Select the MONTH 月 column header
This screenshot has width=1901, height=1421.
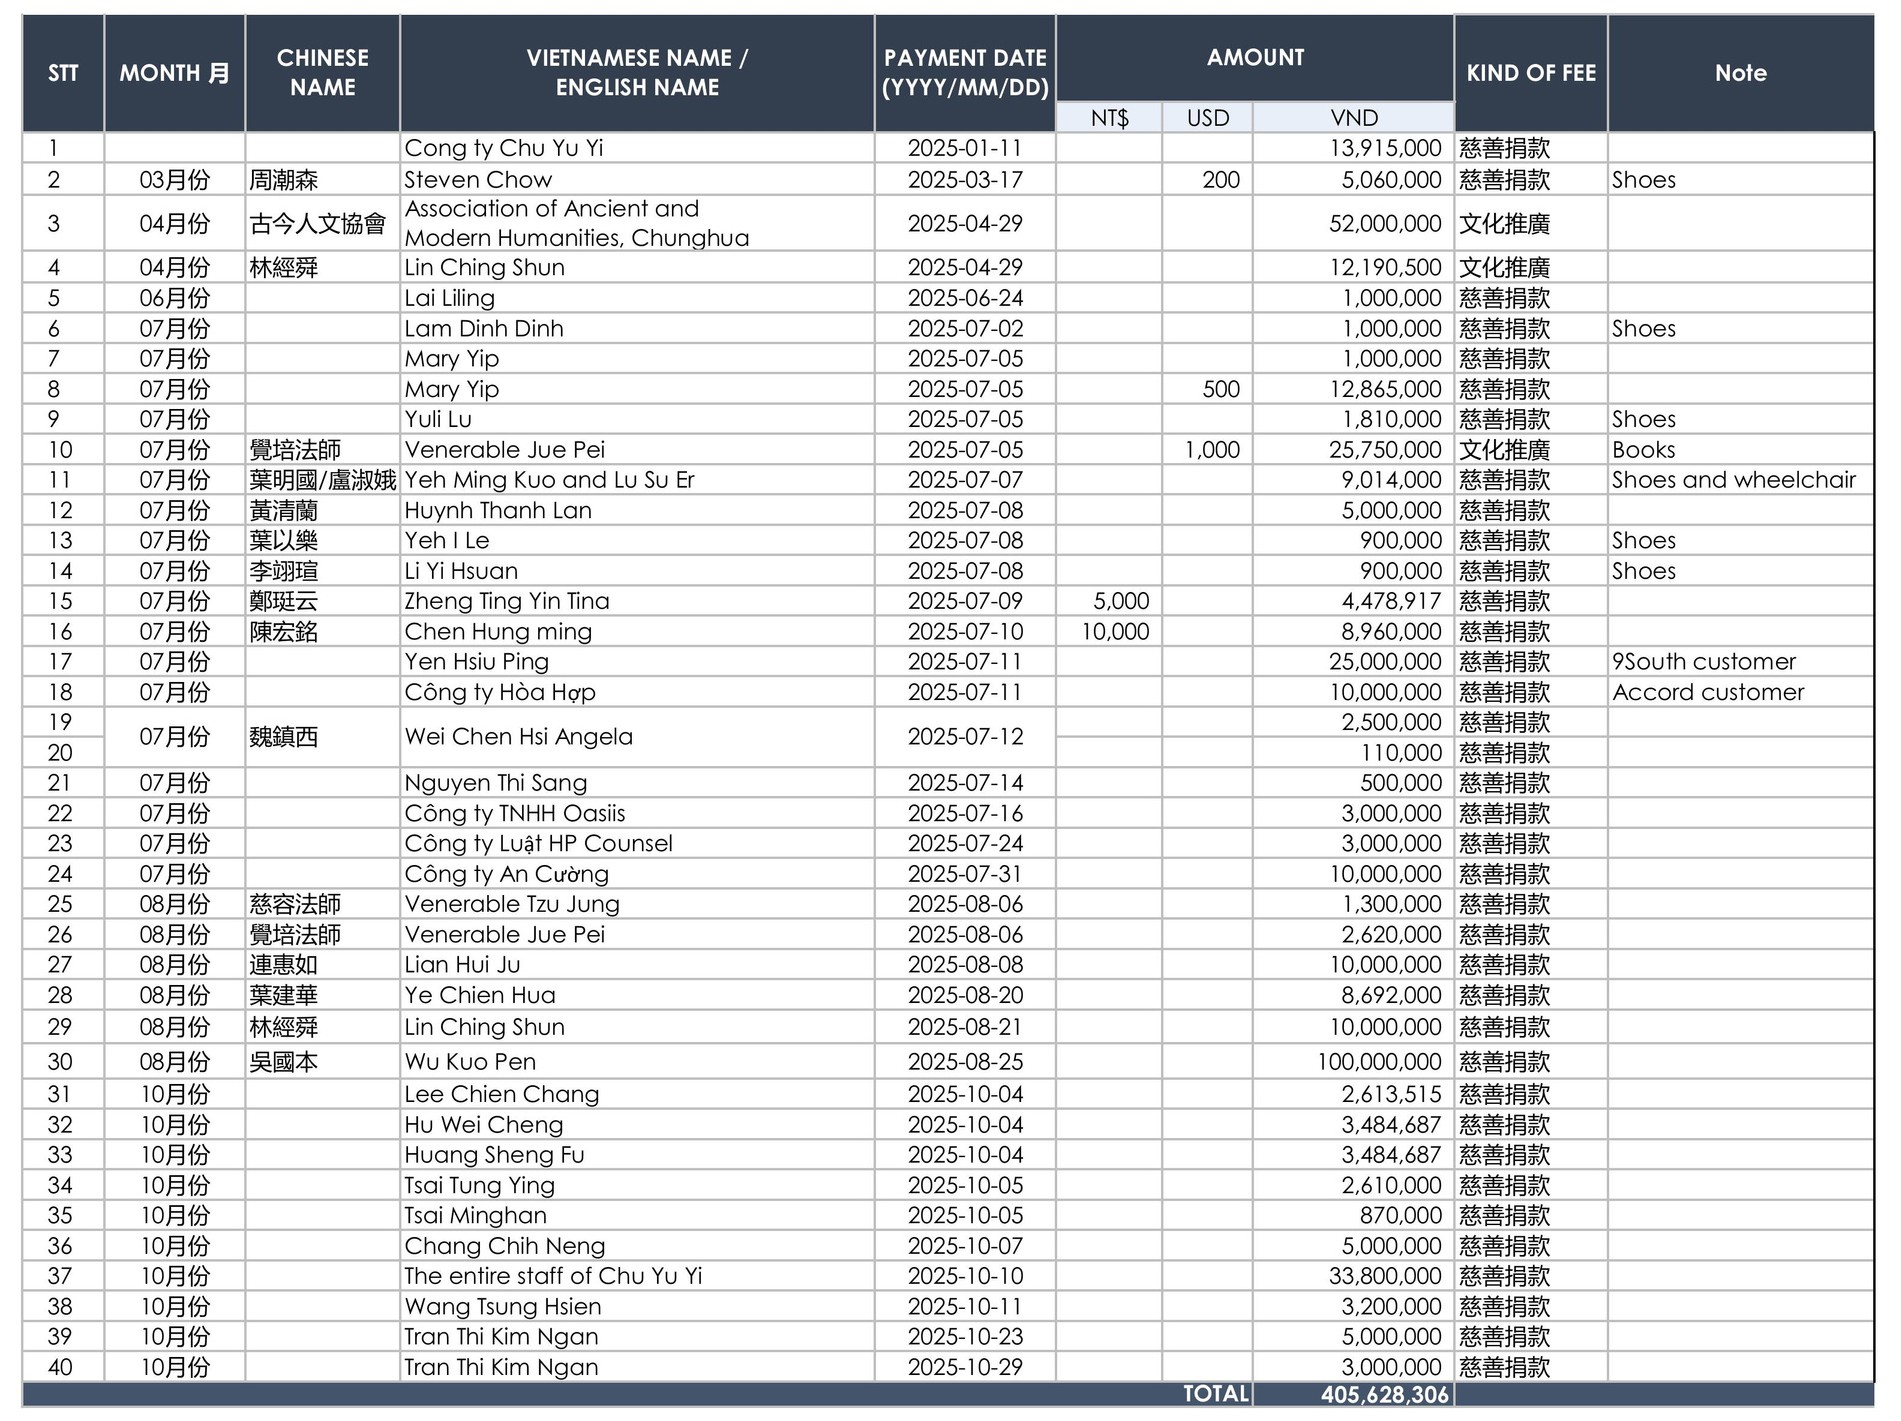[x=174, y=73]
